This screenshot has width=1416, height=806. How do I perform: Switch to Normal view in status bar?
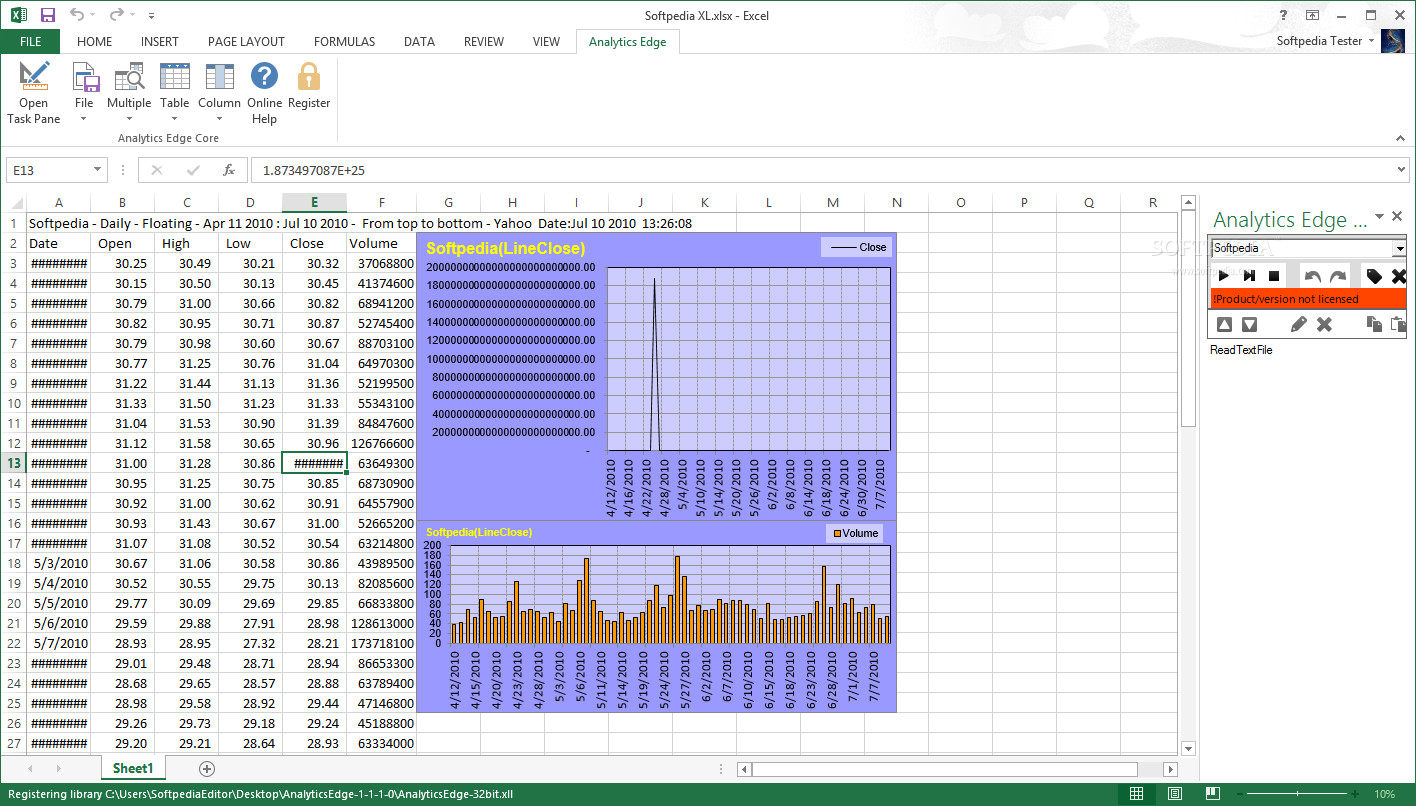[x=1137, y=794]
